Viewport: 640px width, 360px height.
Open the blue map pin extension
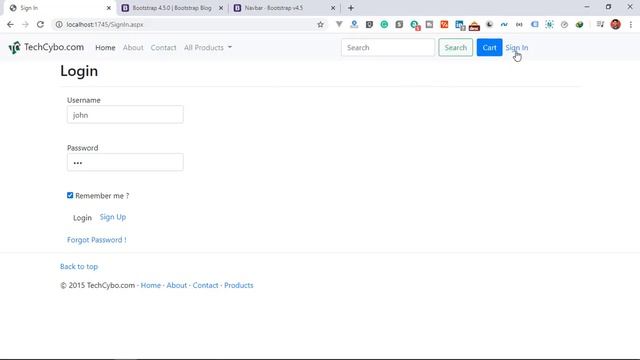tap(354, 24)
